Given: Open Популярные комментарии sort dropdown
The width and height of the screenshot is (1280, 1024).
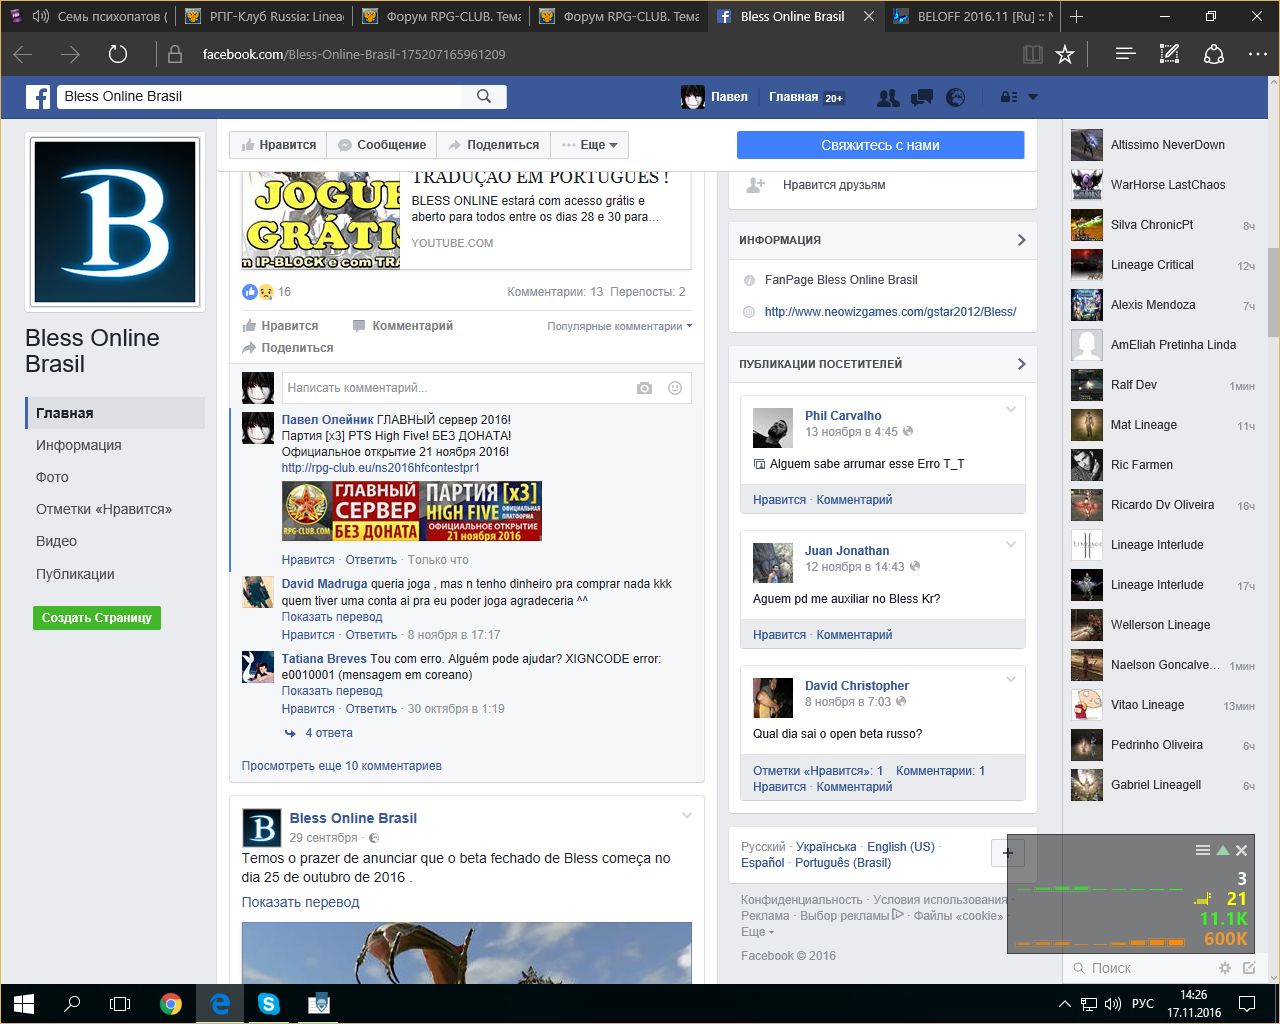Looking at the screenshot, I should 619,326.
